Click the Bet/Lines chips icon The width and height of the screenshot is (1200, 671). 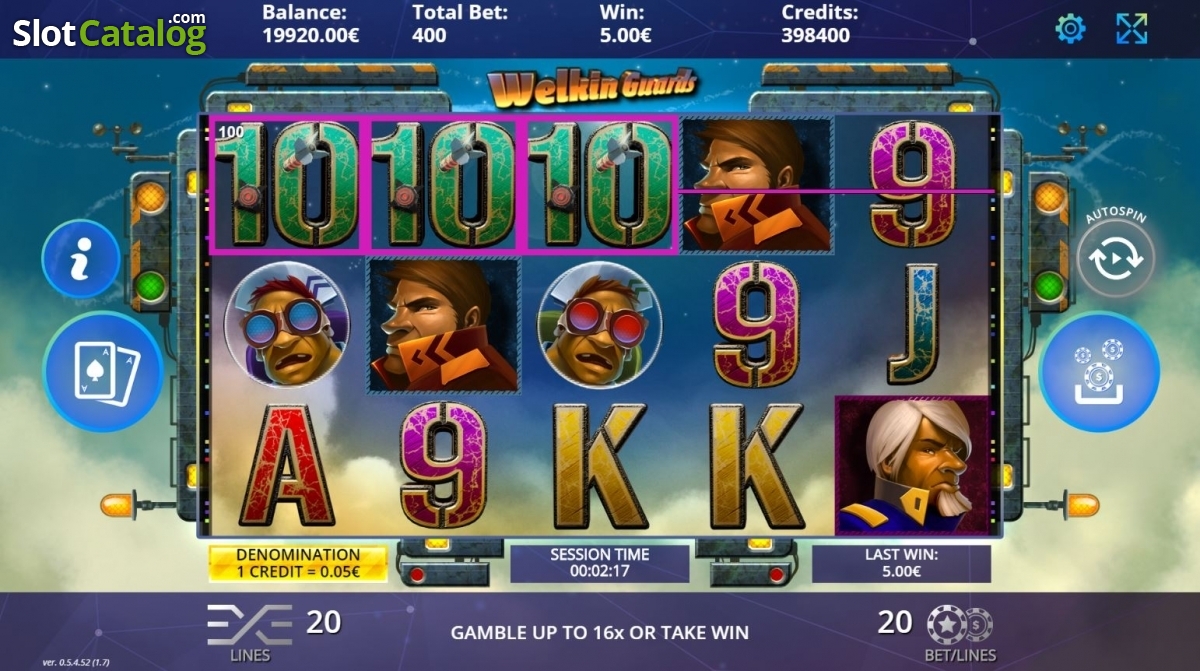click(959, 625)
